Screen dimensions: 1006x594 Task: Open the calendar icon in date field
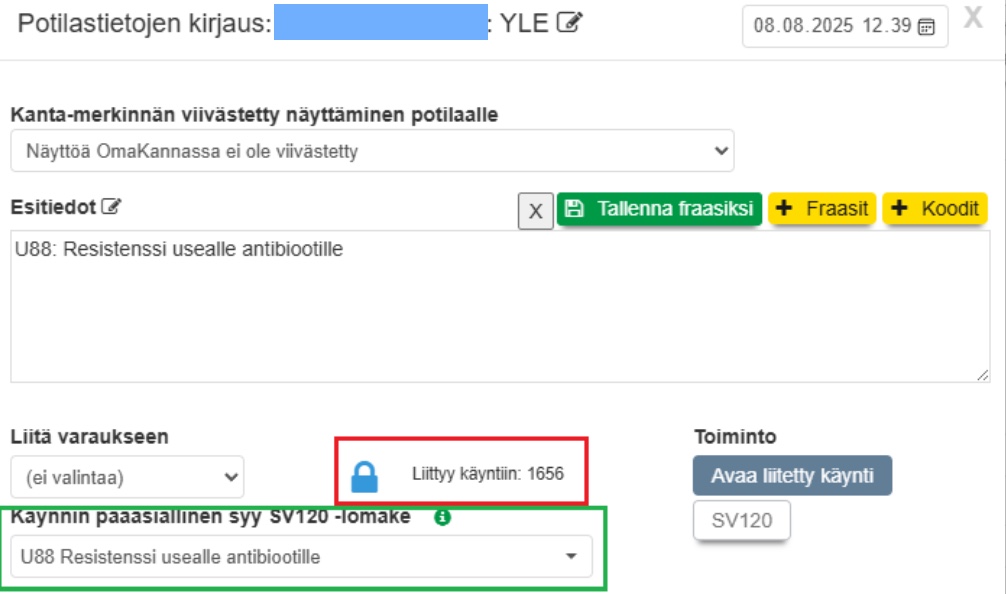point(926,27)
